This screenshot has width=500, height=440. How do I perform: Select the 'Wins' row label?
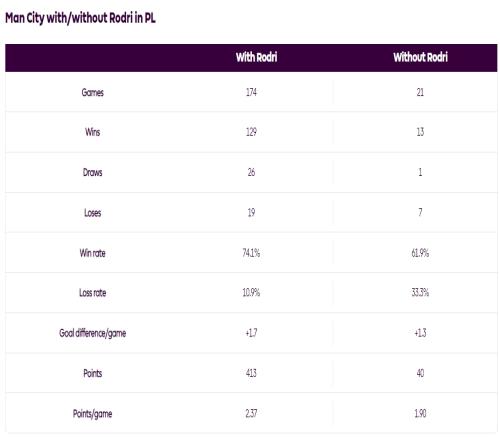pyautogui.click(x=93, y=132)
